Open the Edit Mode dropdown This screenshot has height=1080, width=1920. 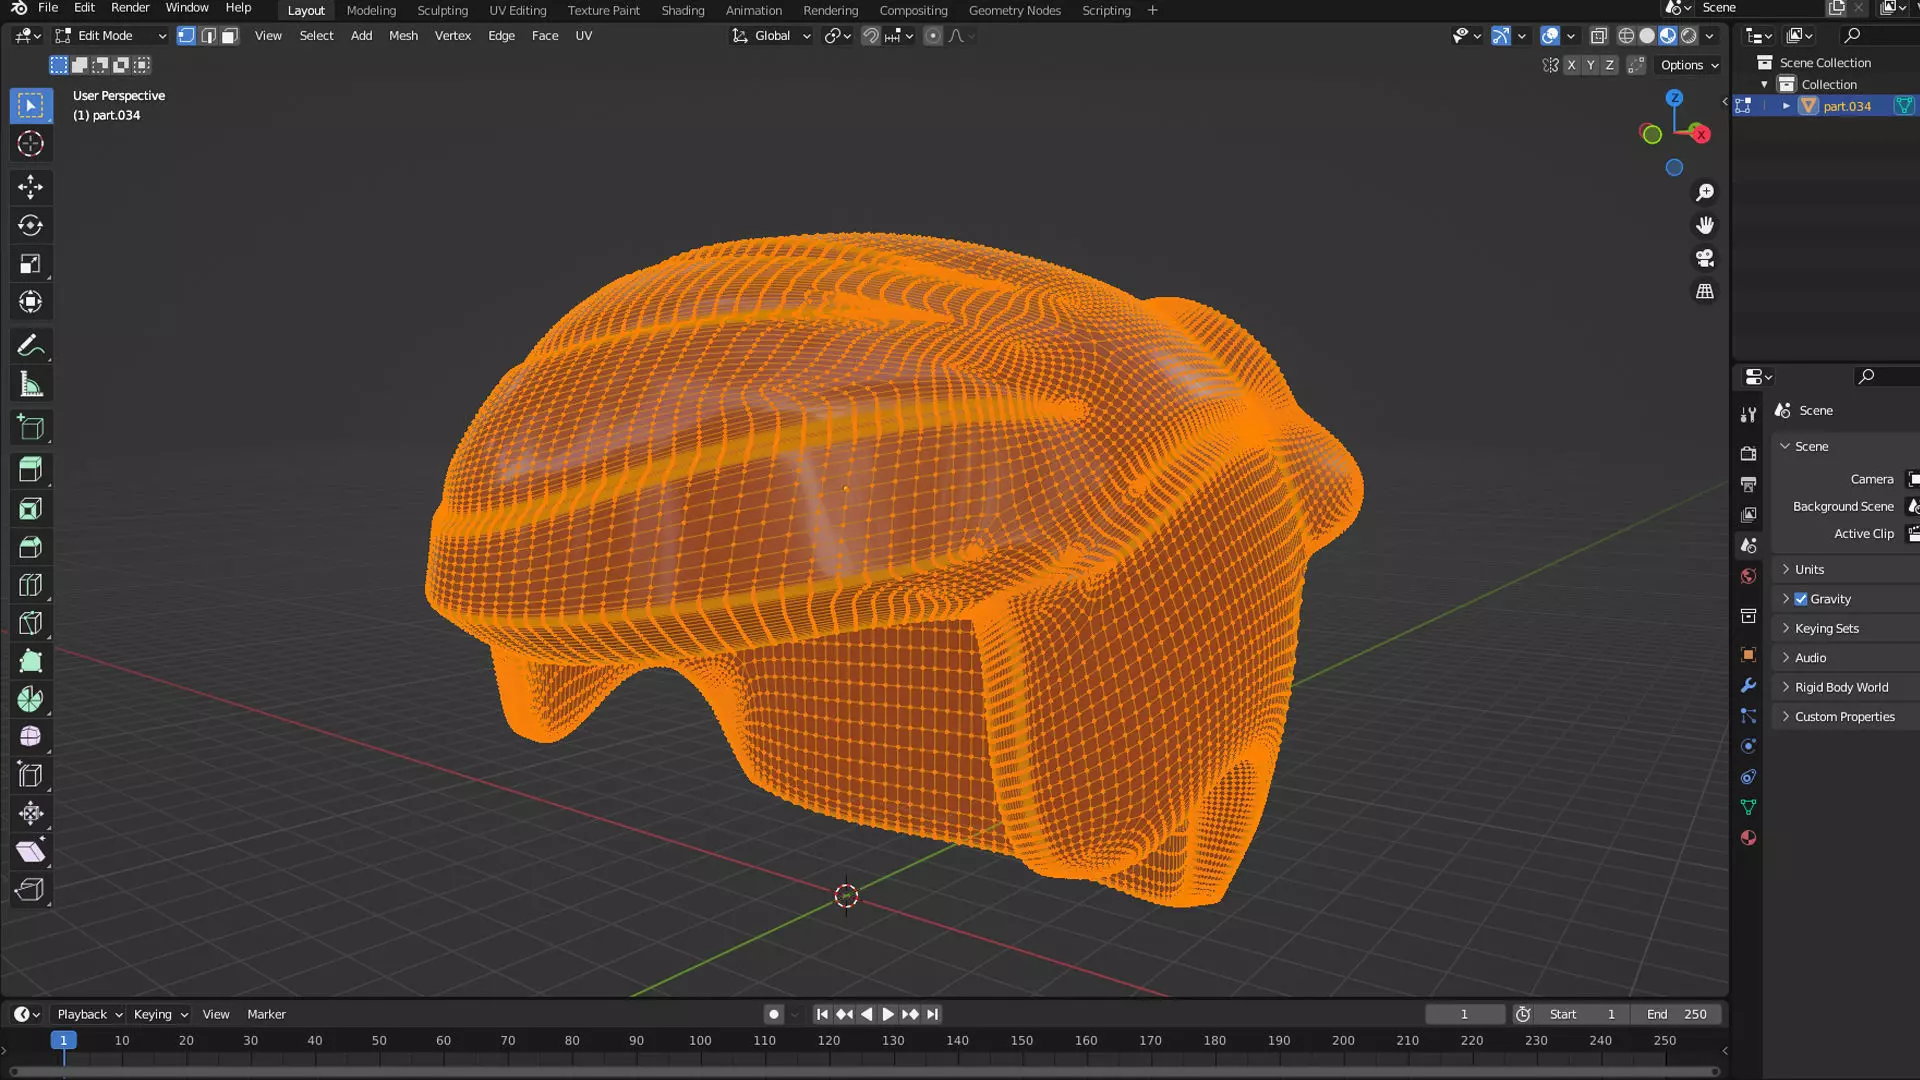pos(110,36)
